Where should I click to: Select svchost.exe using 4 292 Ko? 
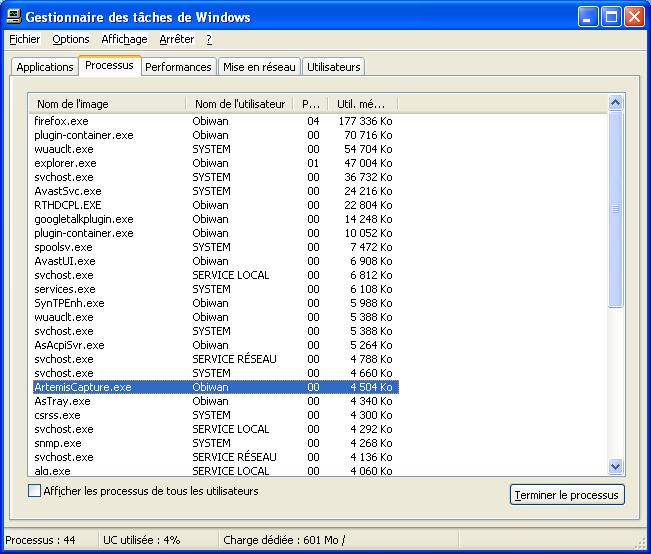coord(216,429)
